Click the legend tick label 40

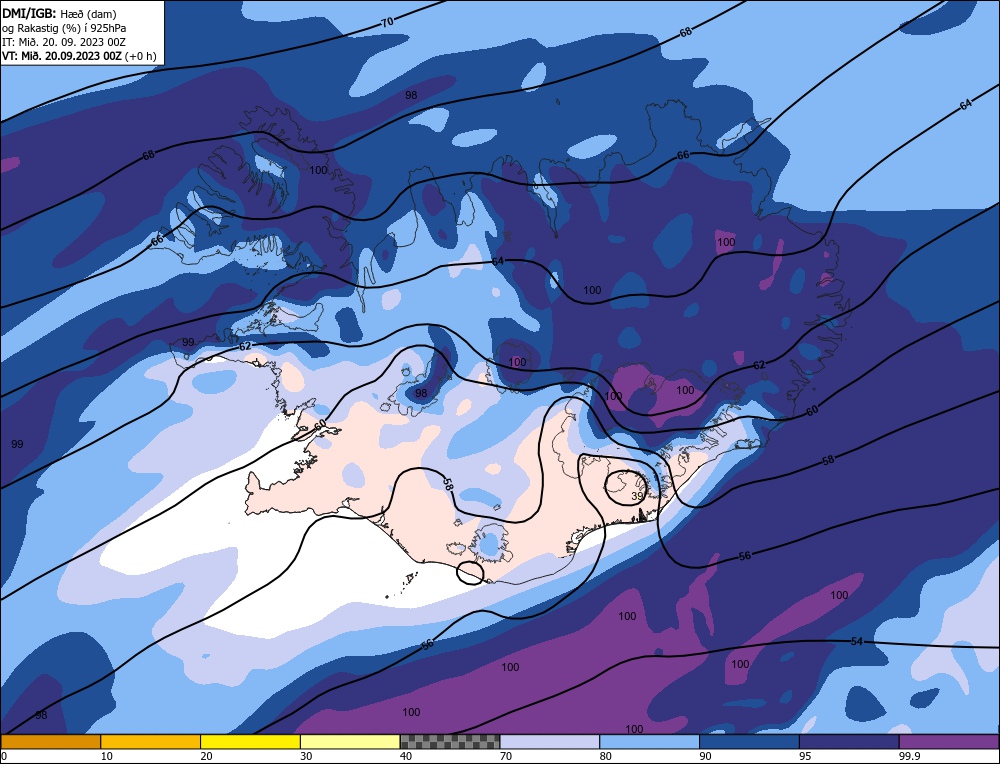[x=406, y=756]
